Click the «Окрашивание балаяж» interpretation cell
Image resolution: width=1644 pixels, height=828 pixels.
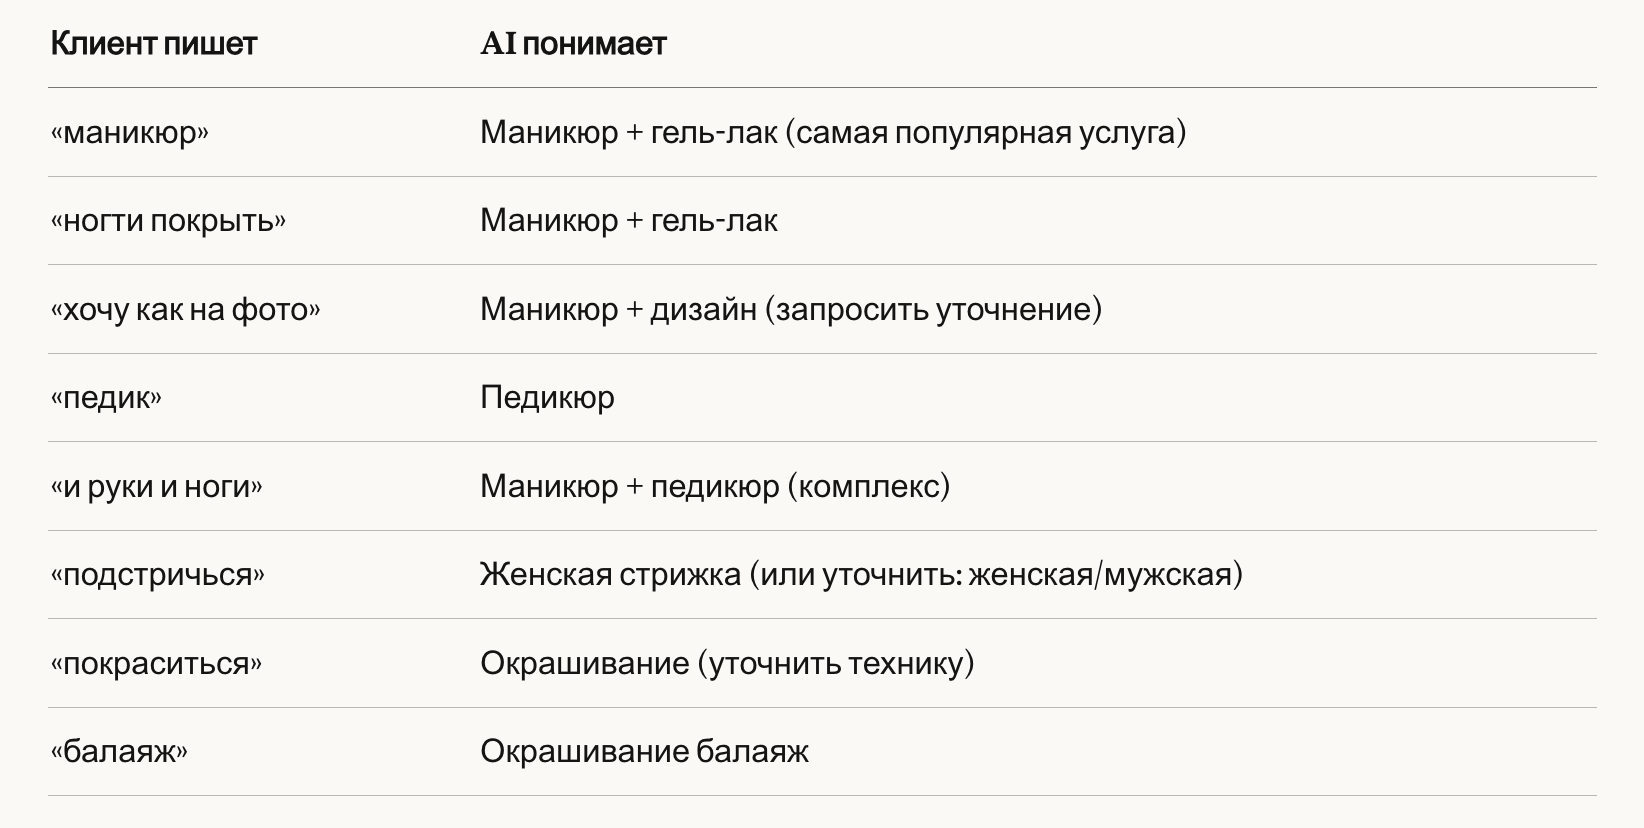[644, 752]
